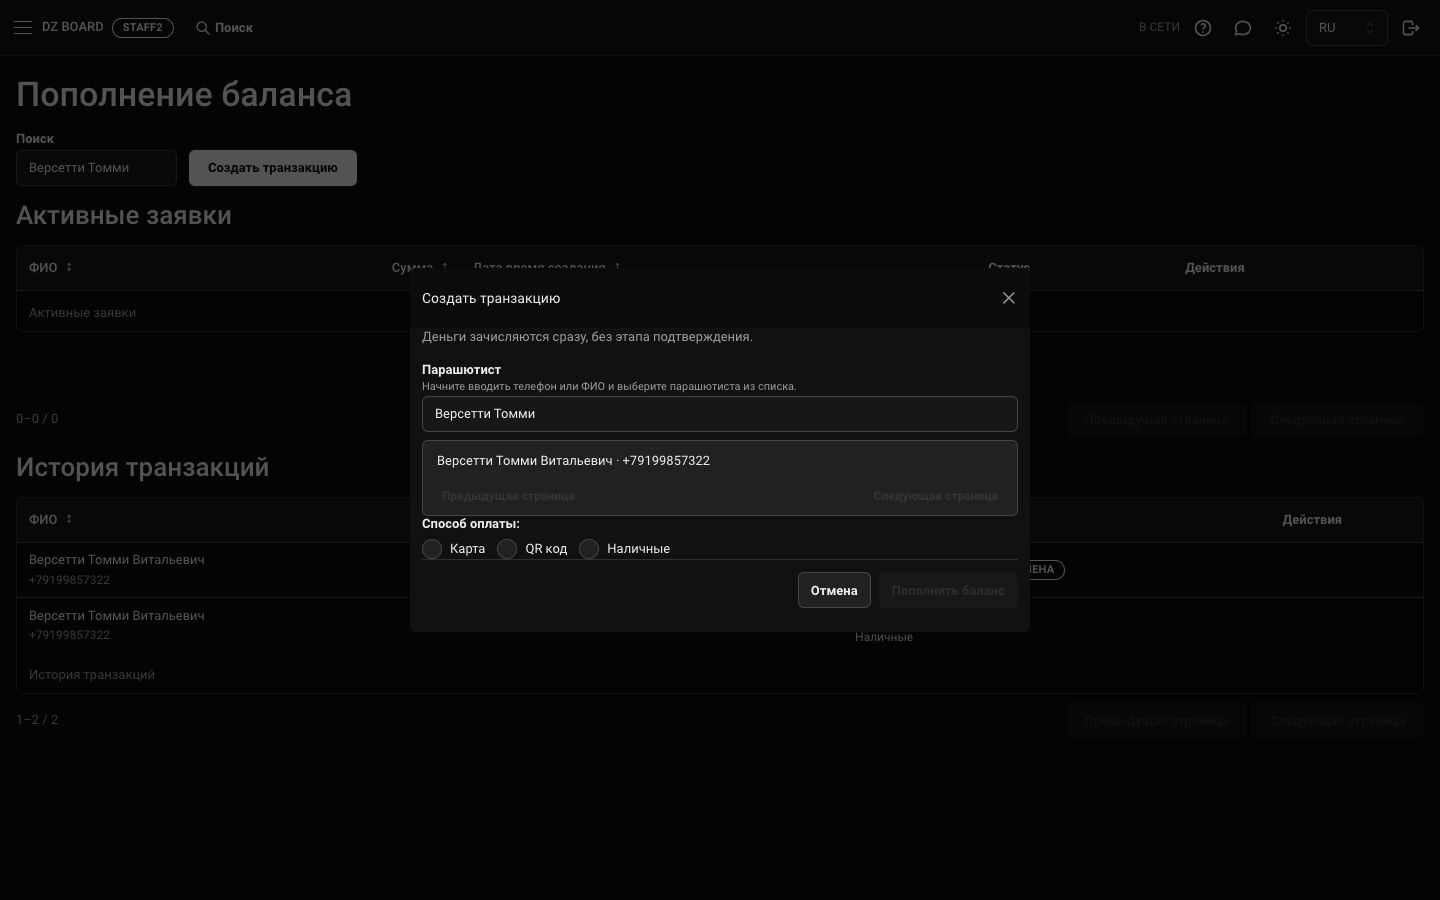
Task: Click the Отмена button
Action: point(834,590)
